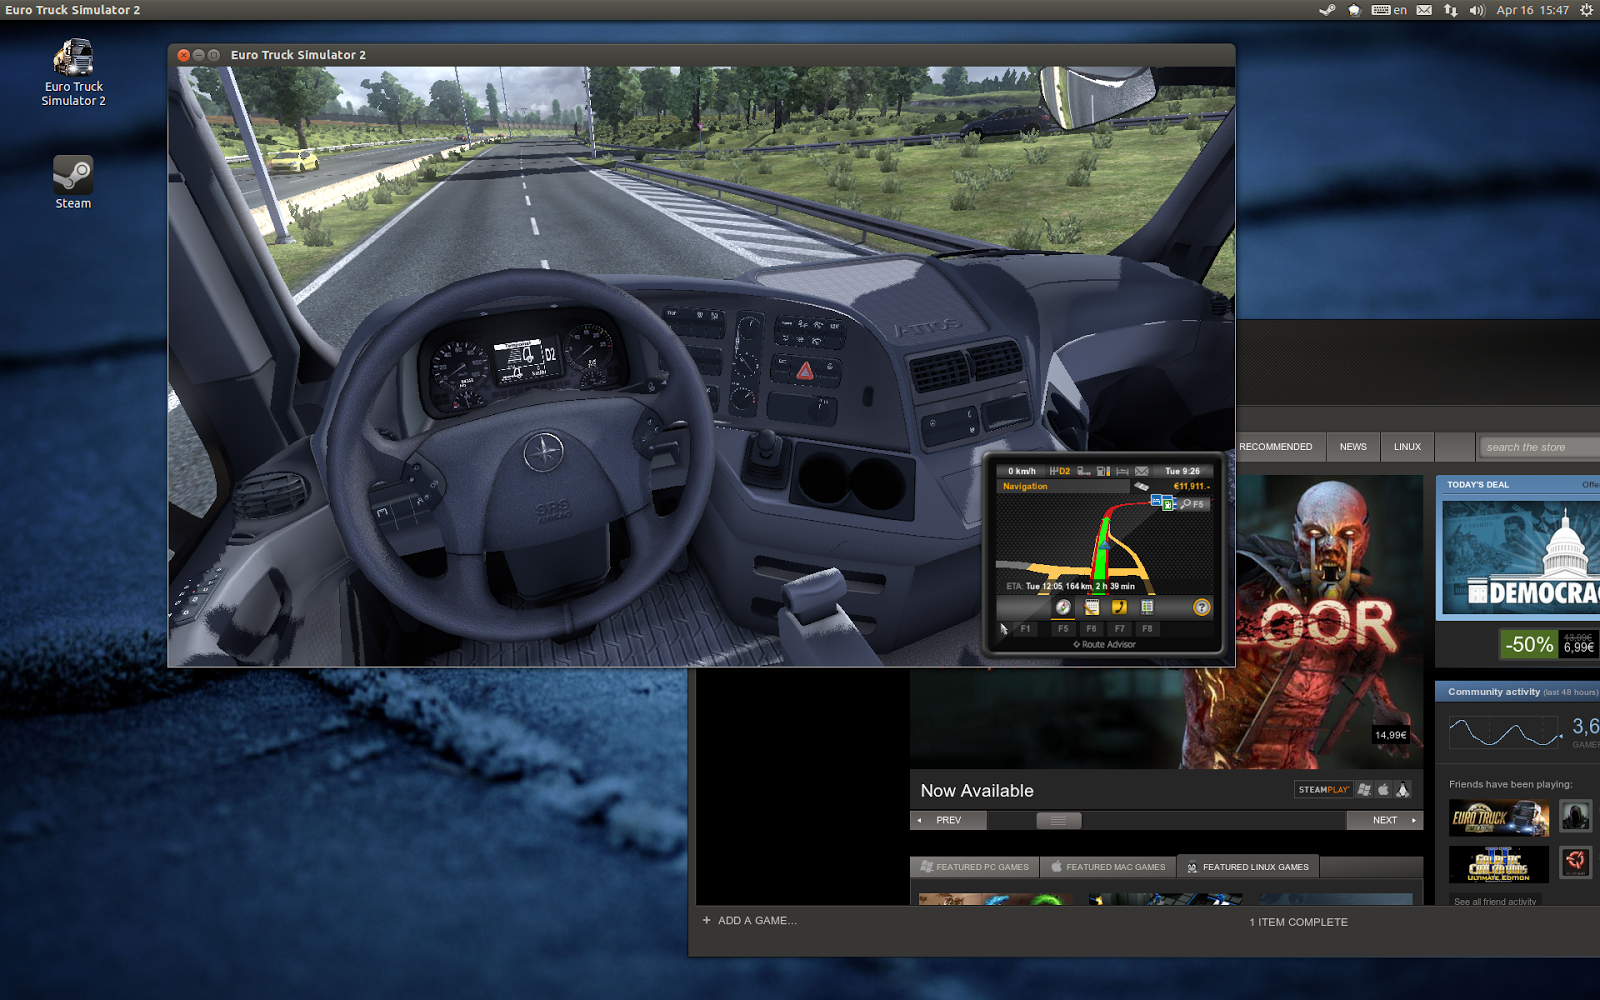Open the Steam desktop shortcut icon
This screenshot has height=1000, width=1600.
point(73,182)
